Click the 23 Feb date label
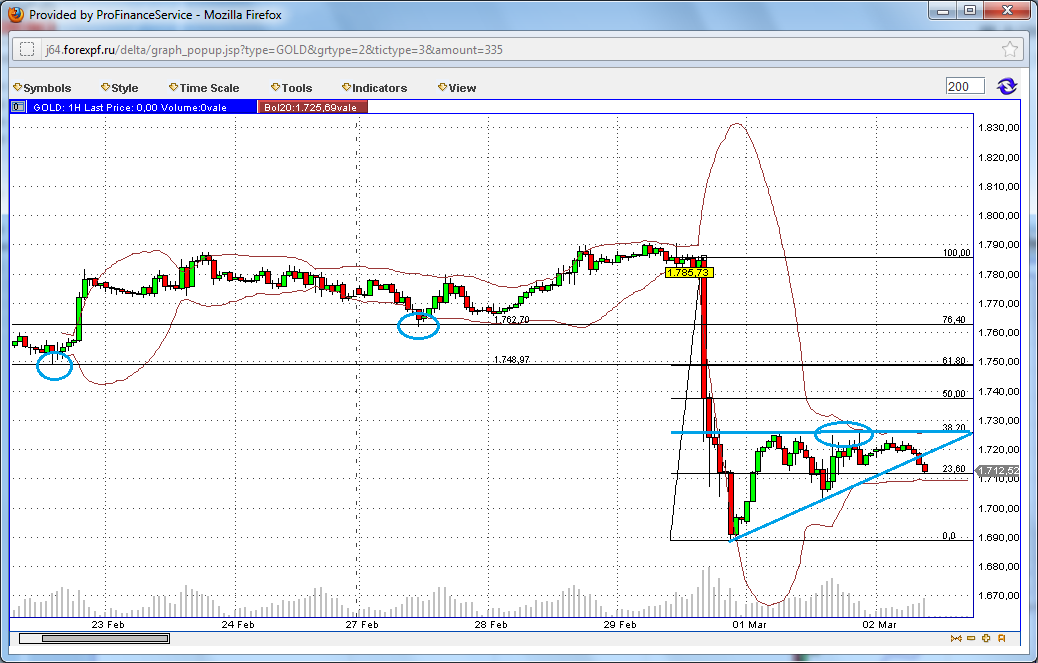This screenshot has width=1038, height=663. (108, 625)
